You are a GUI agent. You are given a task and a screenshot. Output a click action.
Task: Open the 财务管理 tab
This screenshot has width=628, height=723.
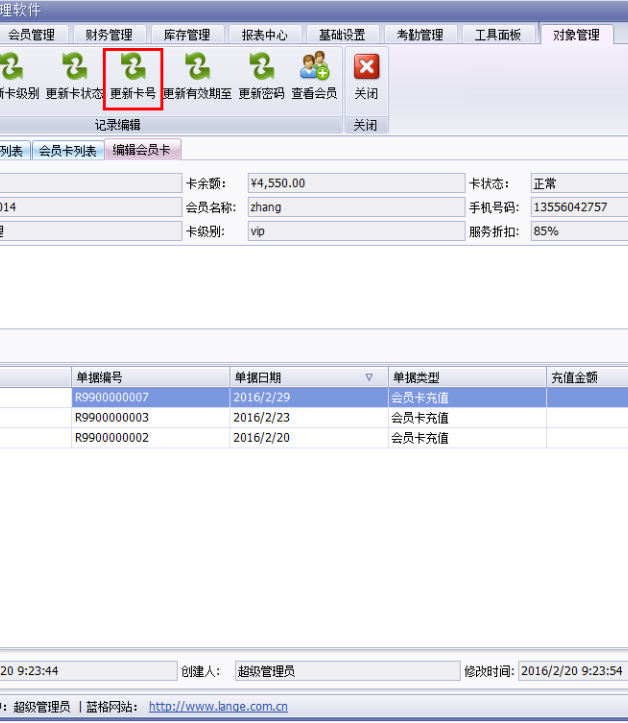point(109,35)
